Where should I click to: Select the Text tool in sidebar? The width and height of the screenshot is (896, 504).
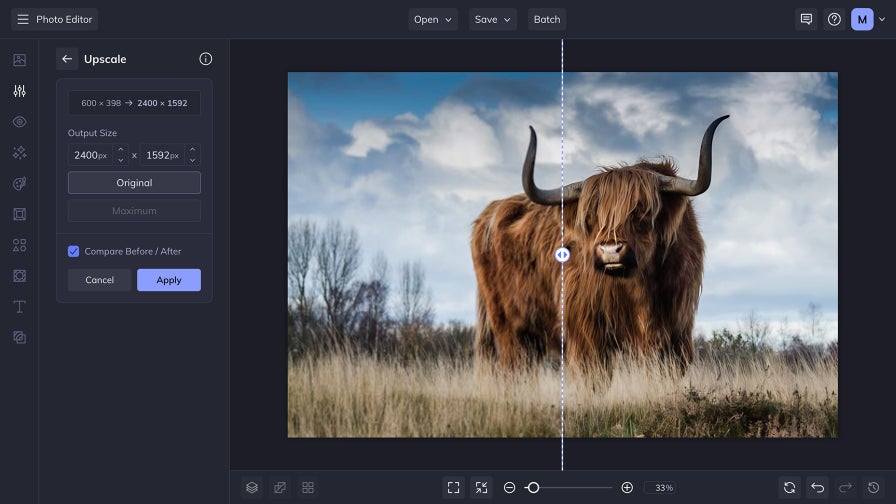[x=19, y=306]
